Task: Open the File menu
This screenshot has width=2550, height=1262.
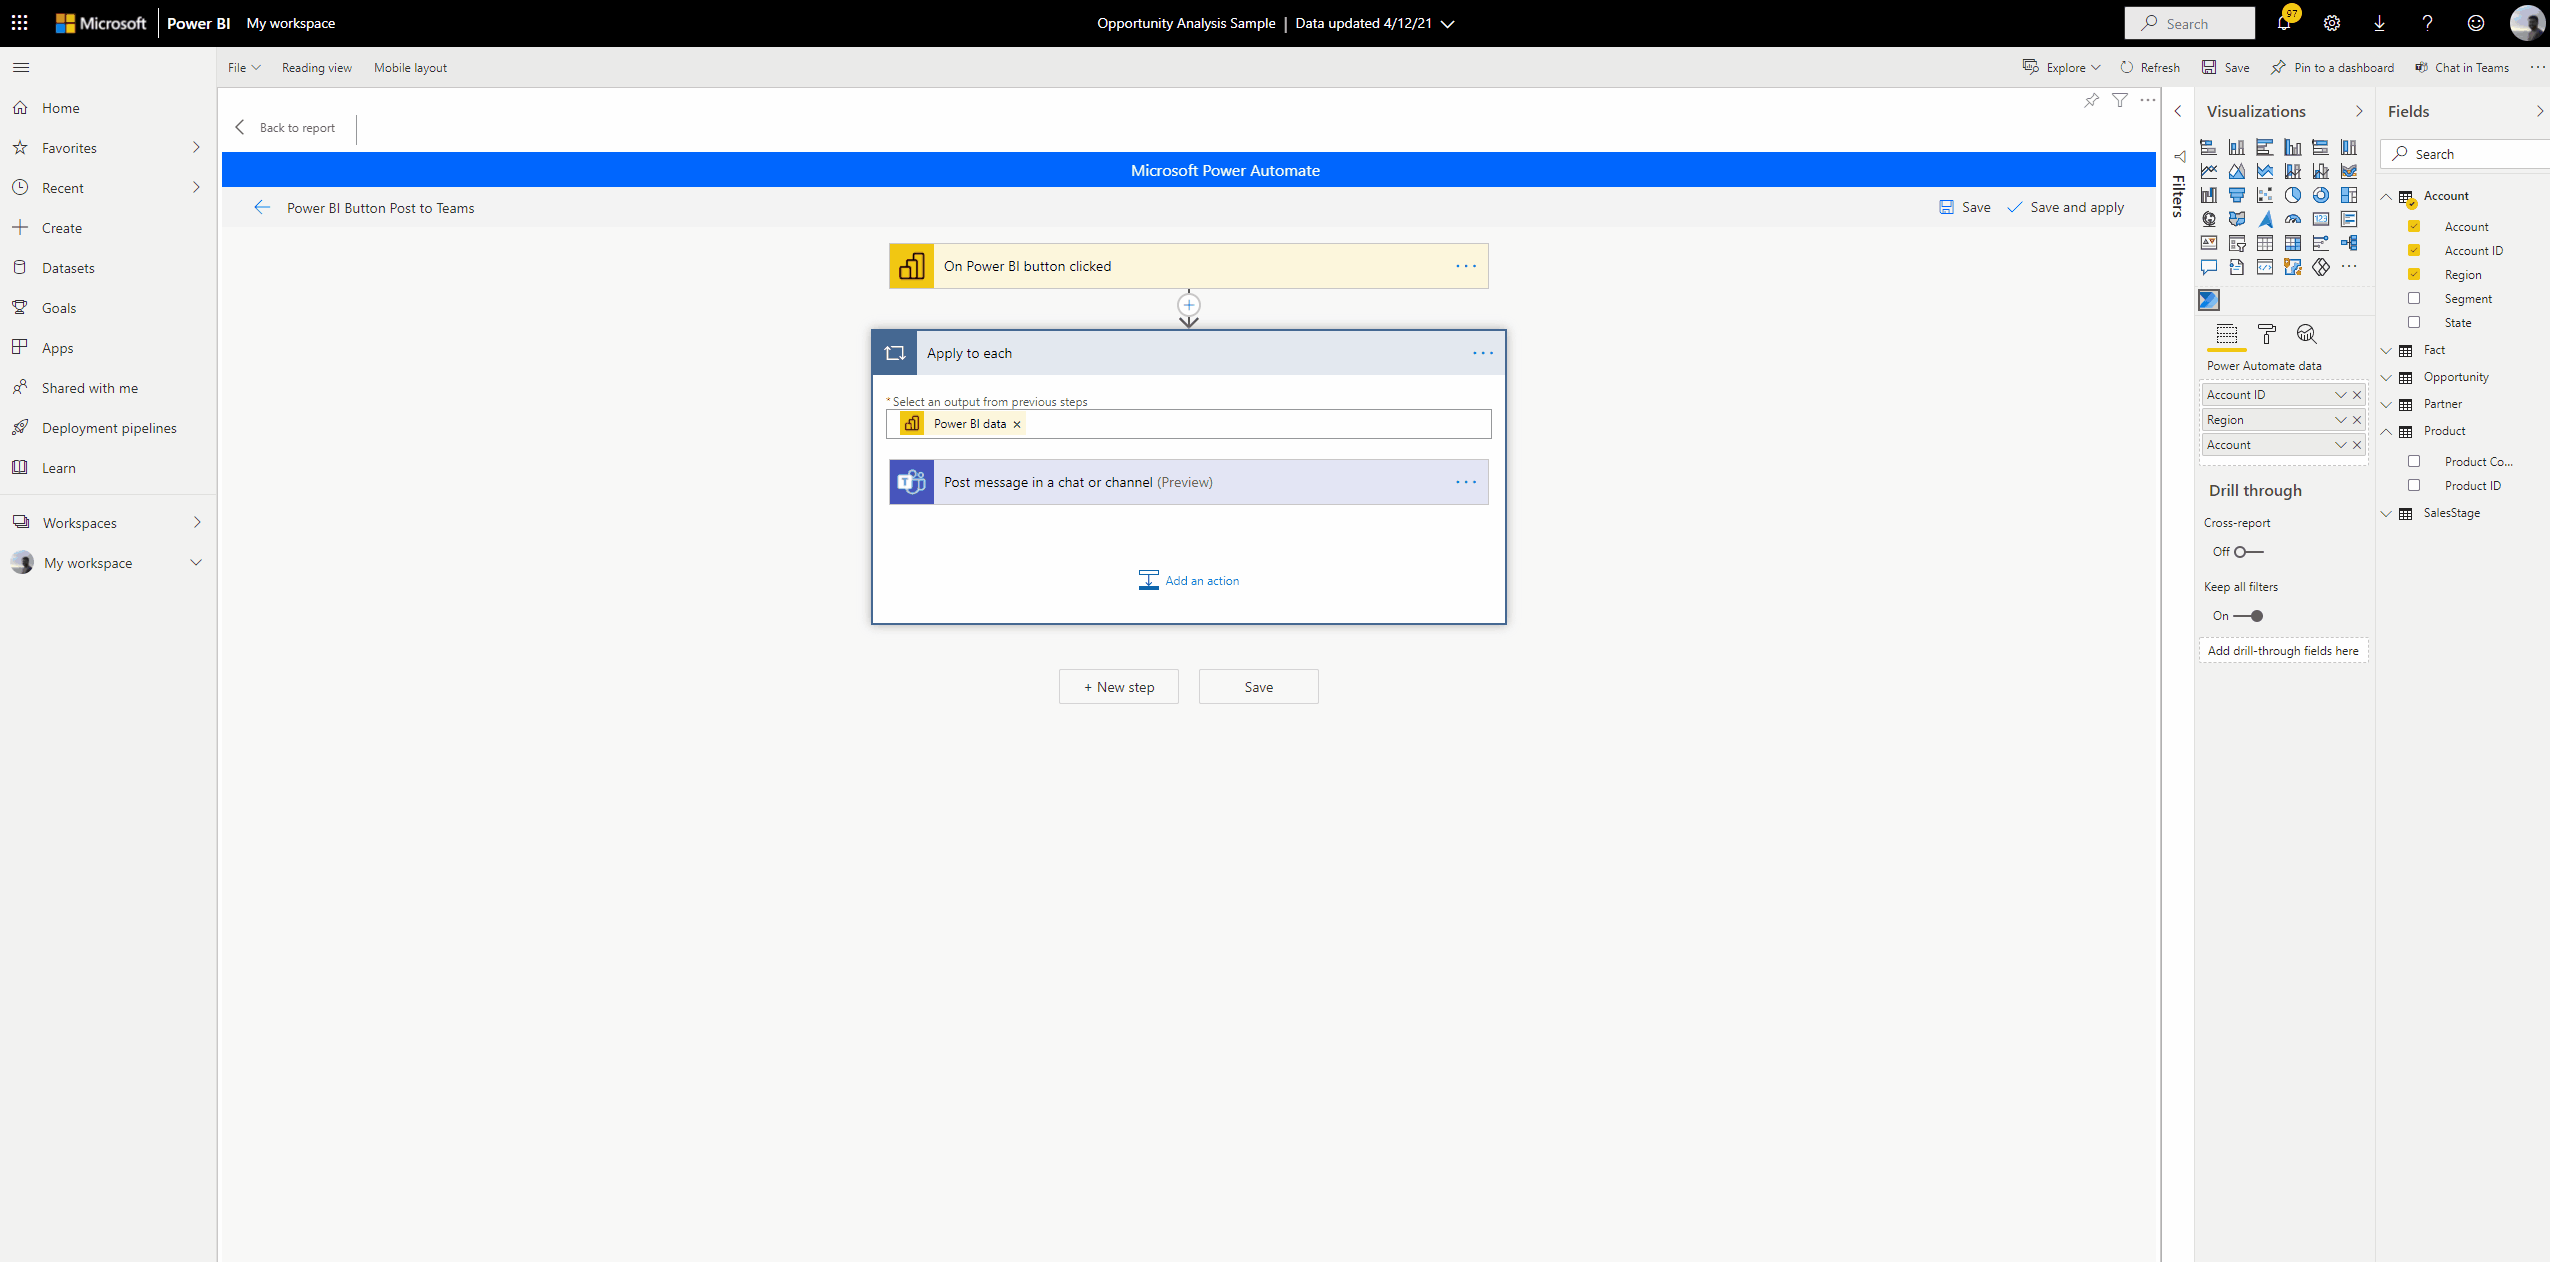Action: point(244,68)
